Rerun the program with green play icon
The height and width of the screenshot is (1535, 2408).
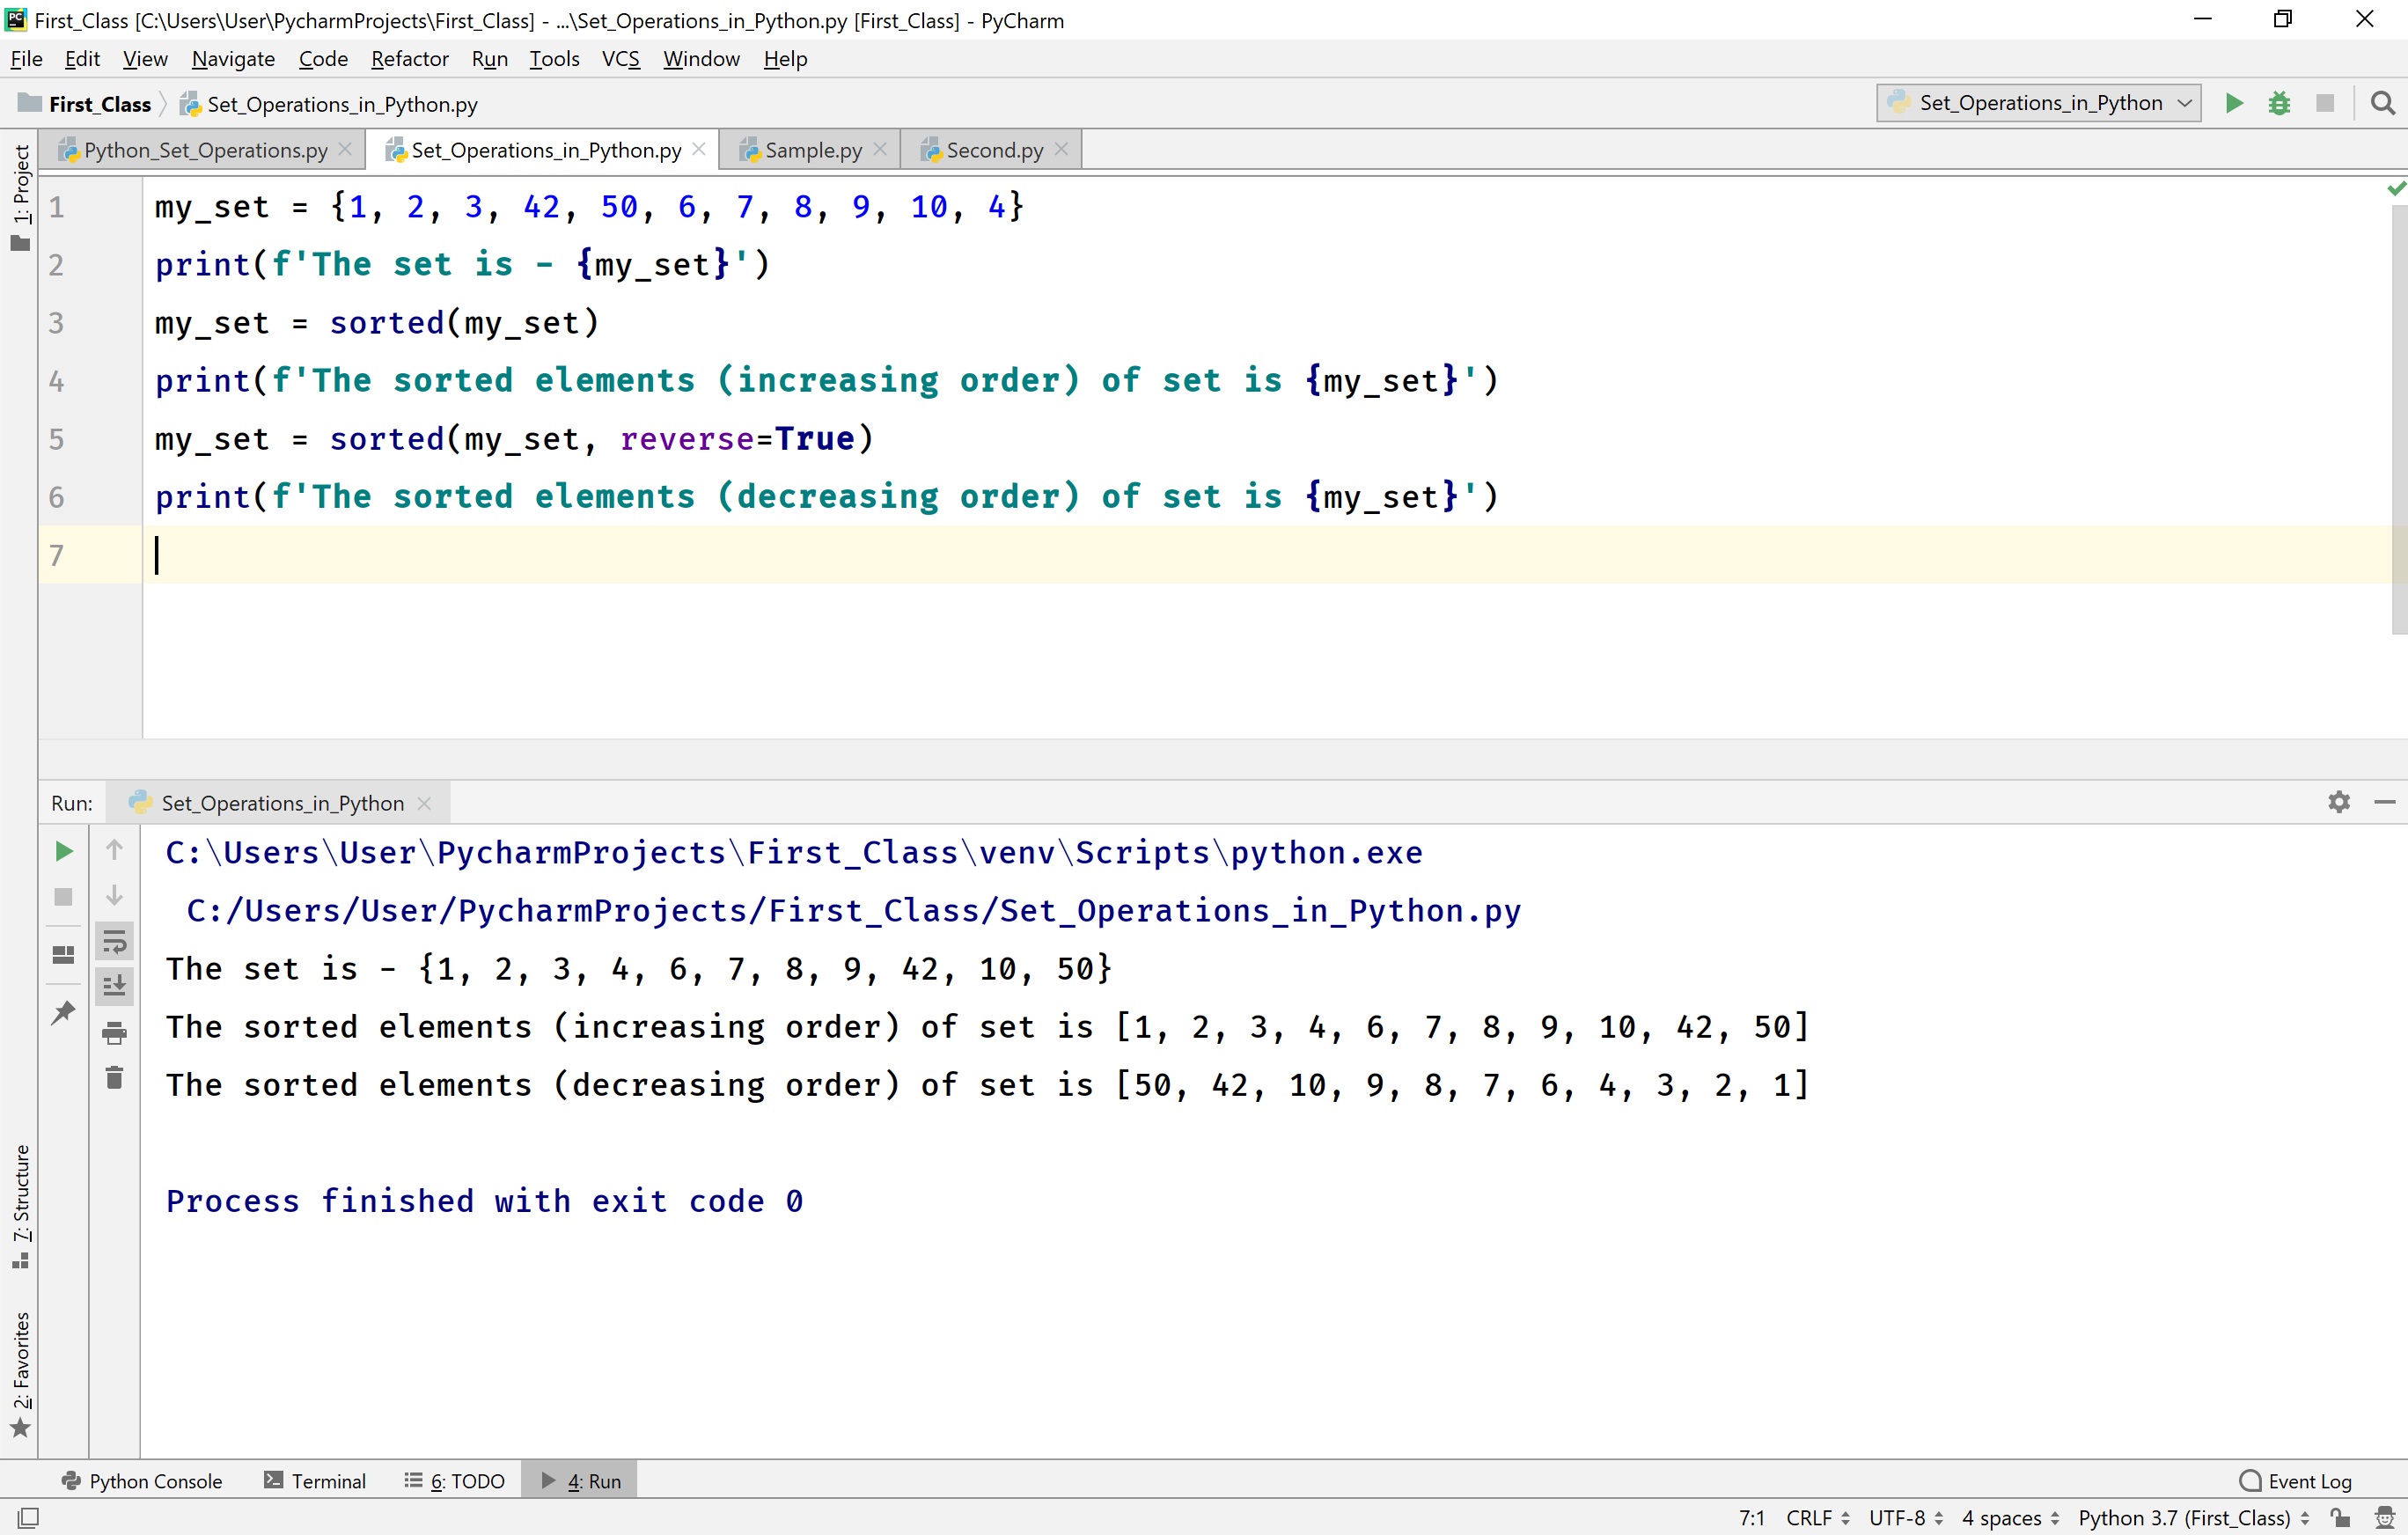tap(63, 851)
